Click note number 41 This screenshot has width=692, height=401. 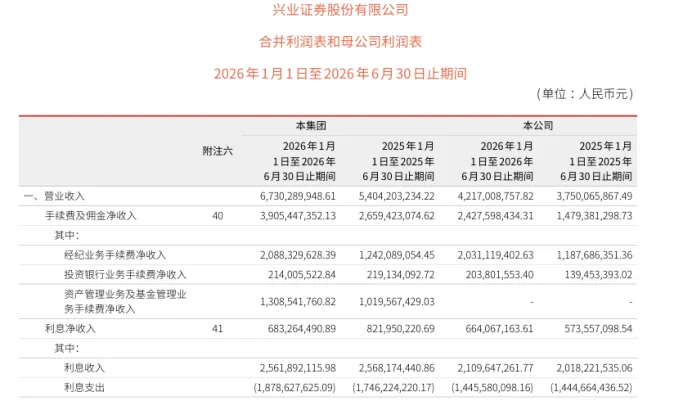click(218, 329)
